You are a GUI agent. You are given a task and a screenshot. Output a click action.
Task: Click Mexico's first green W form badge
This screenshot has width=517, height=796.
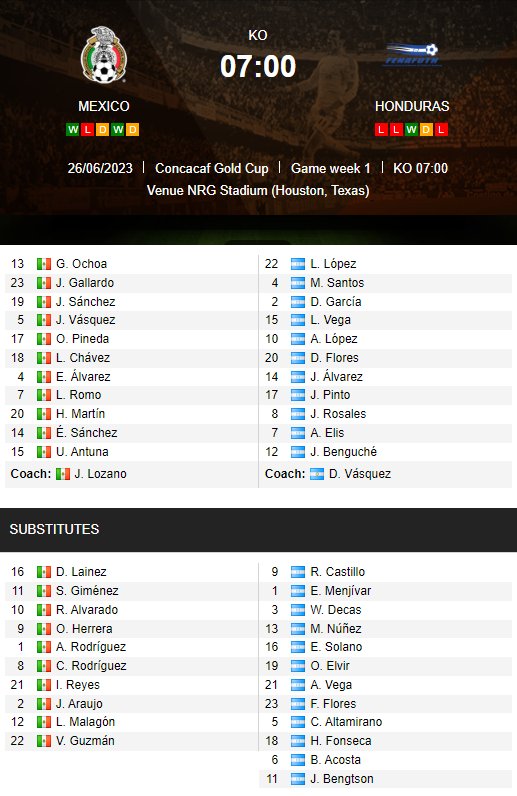[x=73, y=129]
